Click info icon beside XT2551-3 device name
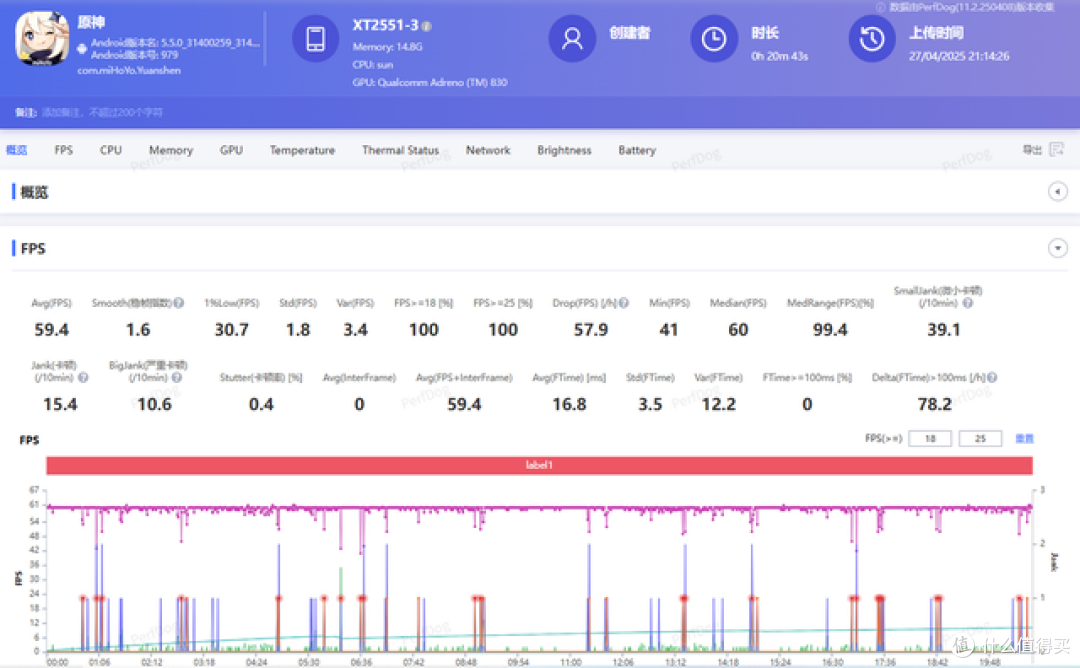The image size is (1080, 668). pos(426,26)
